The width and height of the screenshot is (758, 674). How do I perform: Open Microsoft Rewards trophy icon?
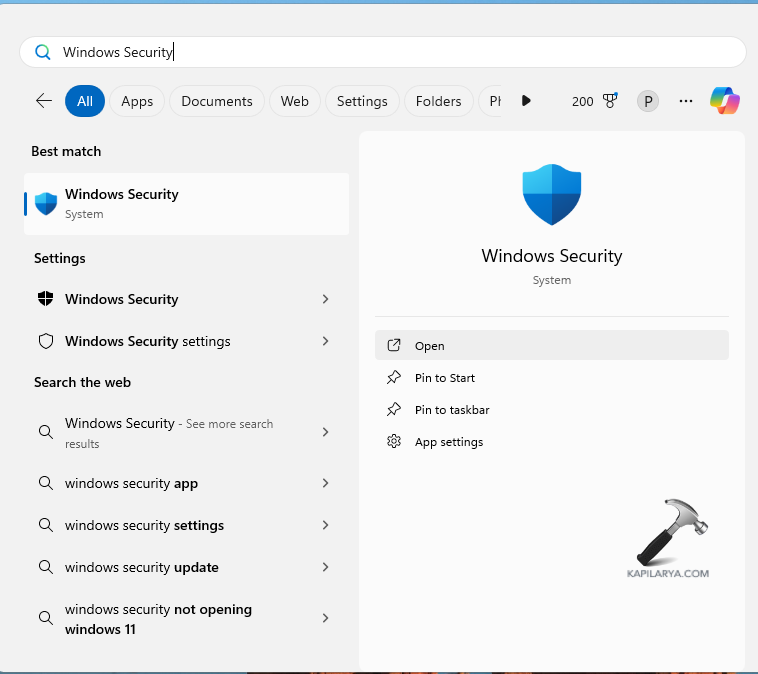[x=610, y=101]
